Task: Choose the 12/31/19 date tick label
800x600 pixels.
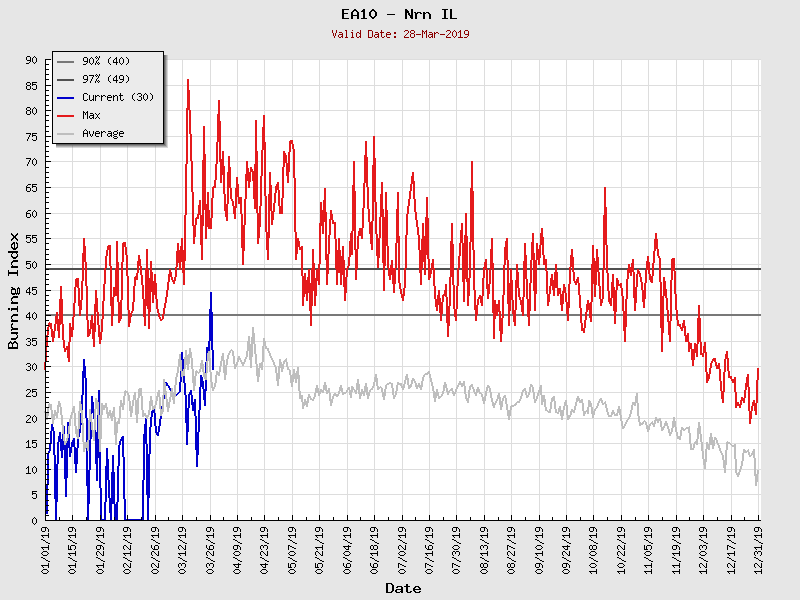Action: 758,547
